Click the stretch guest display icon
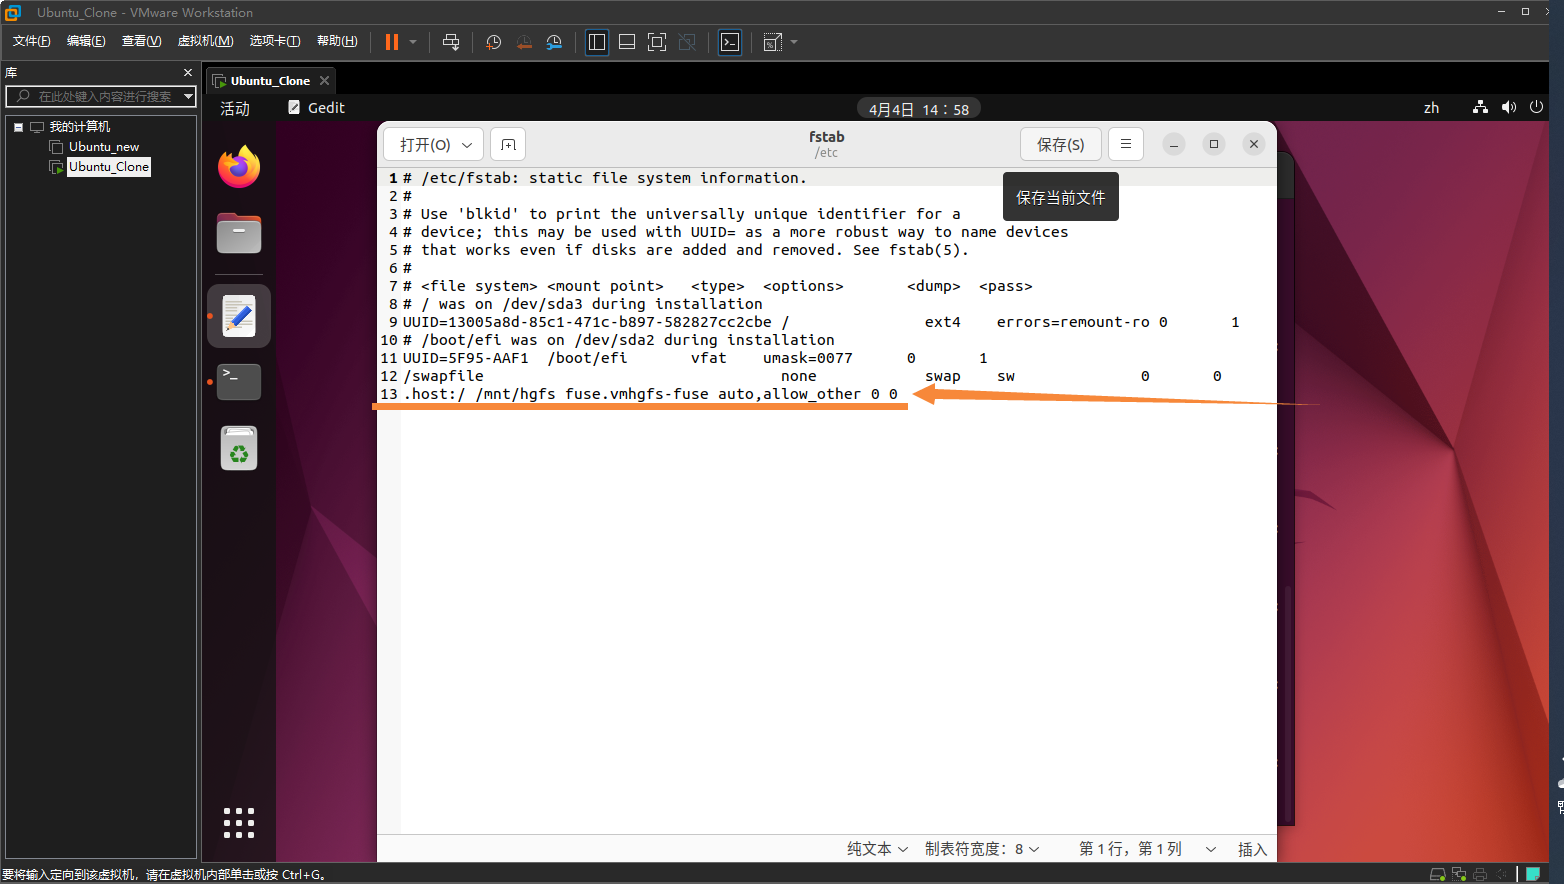 click(772, 42)
